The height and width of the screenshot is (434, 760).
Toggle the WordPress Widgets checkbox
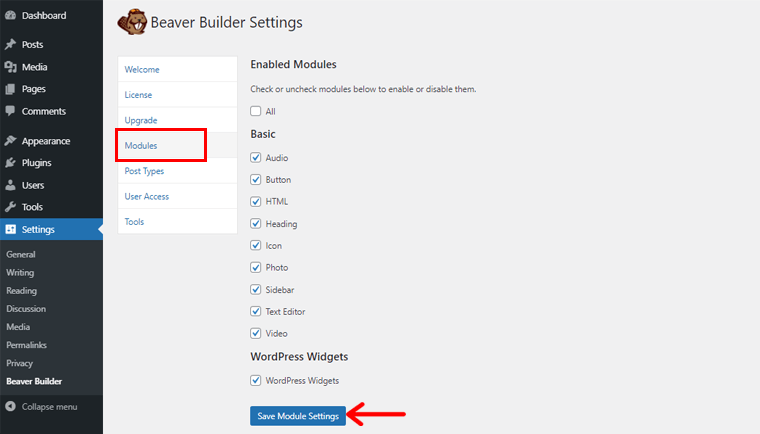(256, 381)
